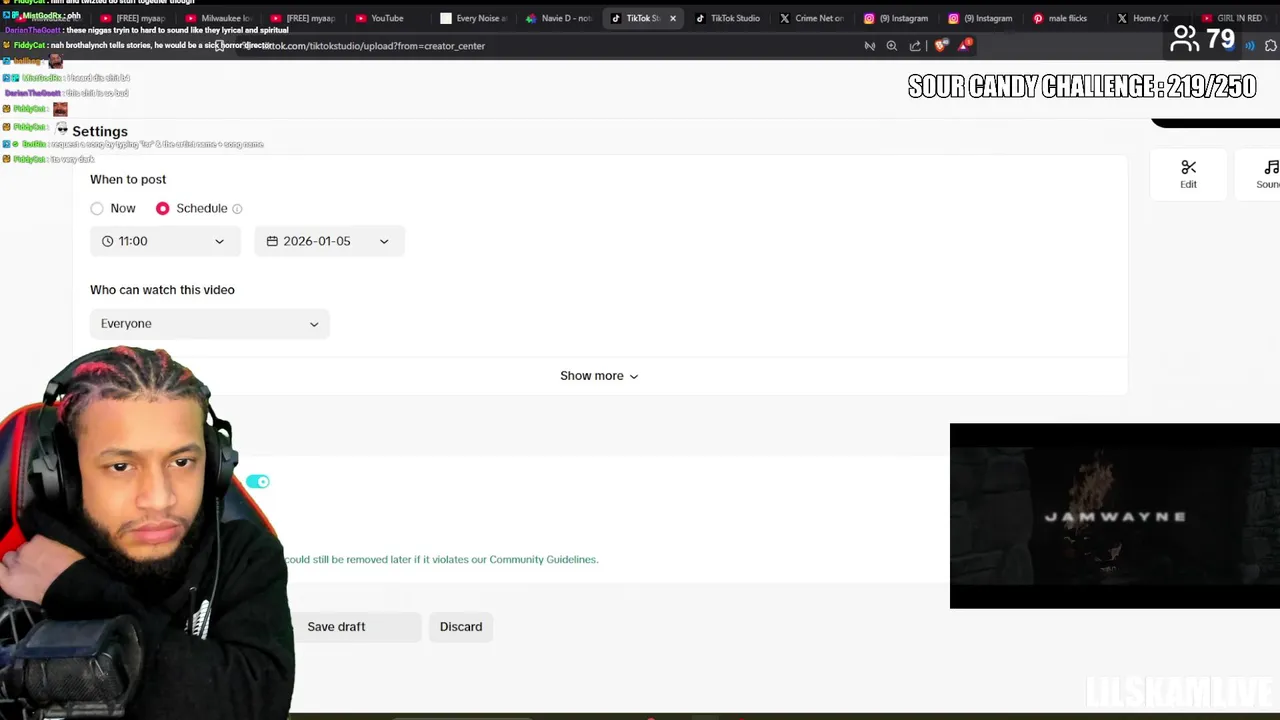The width and height of the screenshot is (1280, 720).
Task: Open the Brave Rewards triangle icon
Action: coord(964,44)
